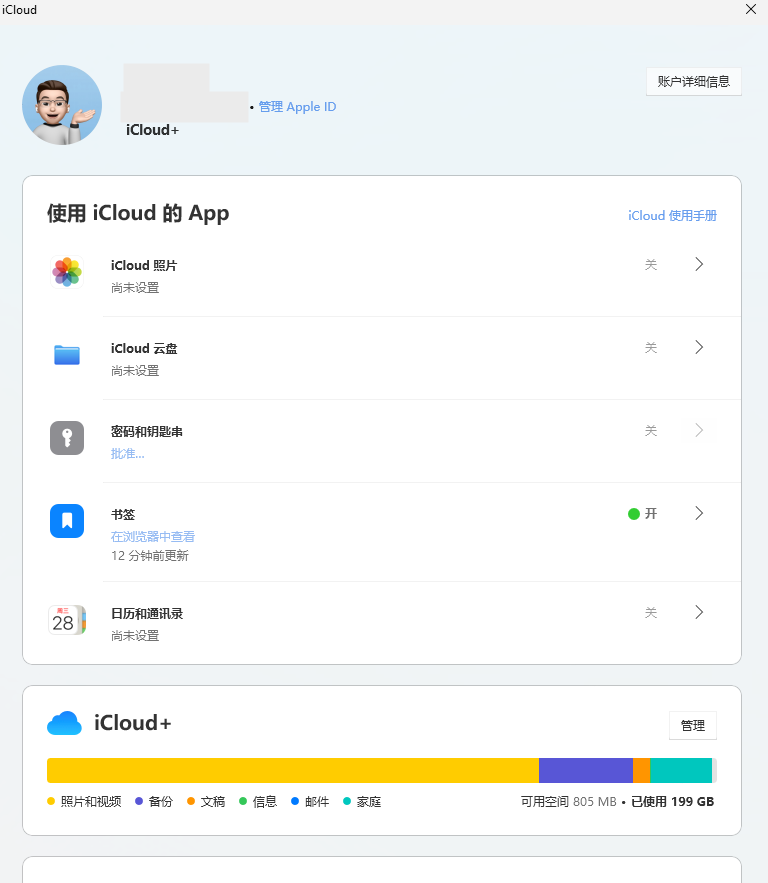The width and height of the screenshot is (768, 883).
Task: Click the blue 邮件 legend dot
Action: pos(294,801)
